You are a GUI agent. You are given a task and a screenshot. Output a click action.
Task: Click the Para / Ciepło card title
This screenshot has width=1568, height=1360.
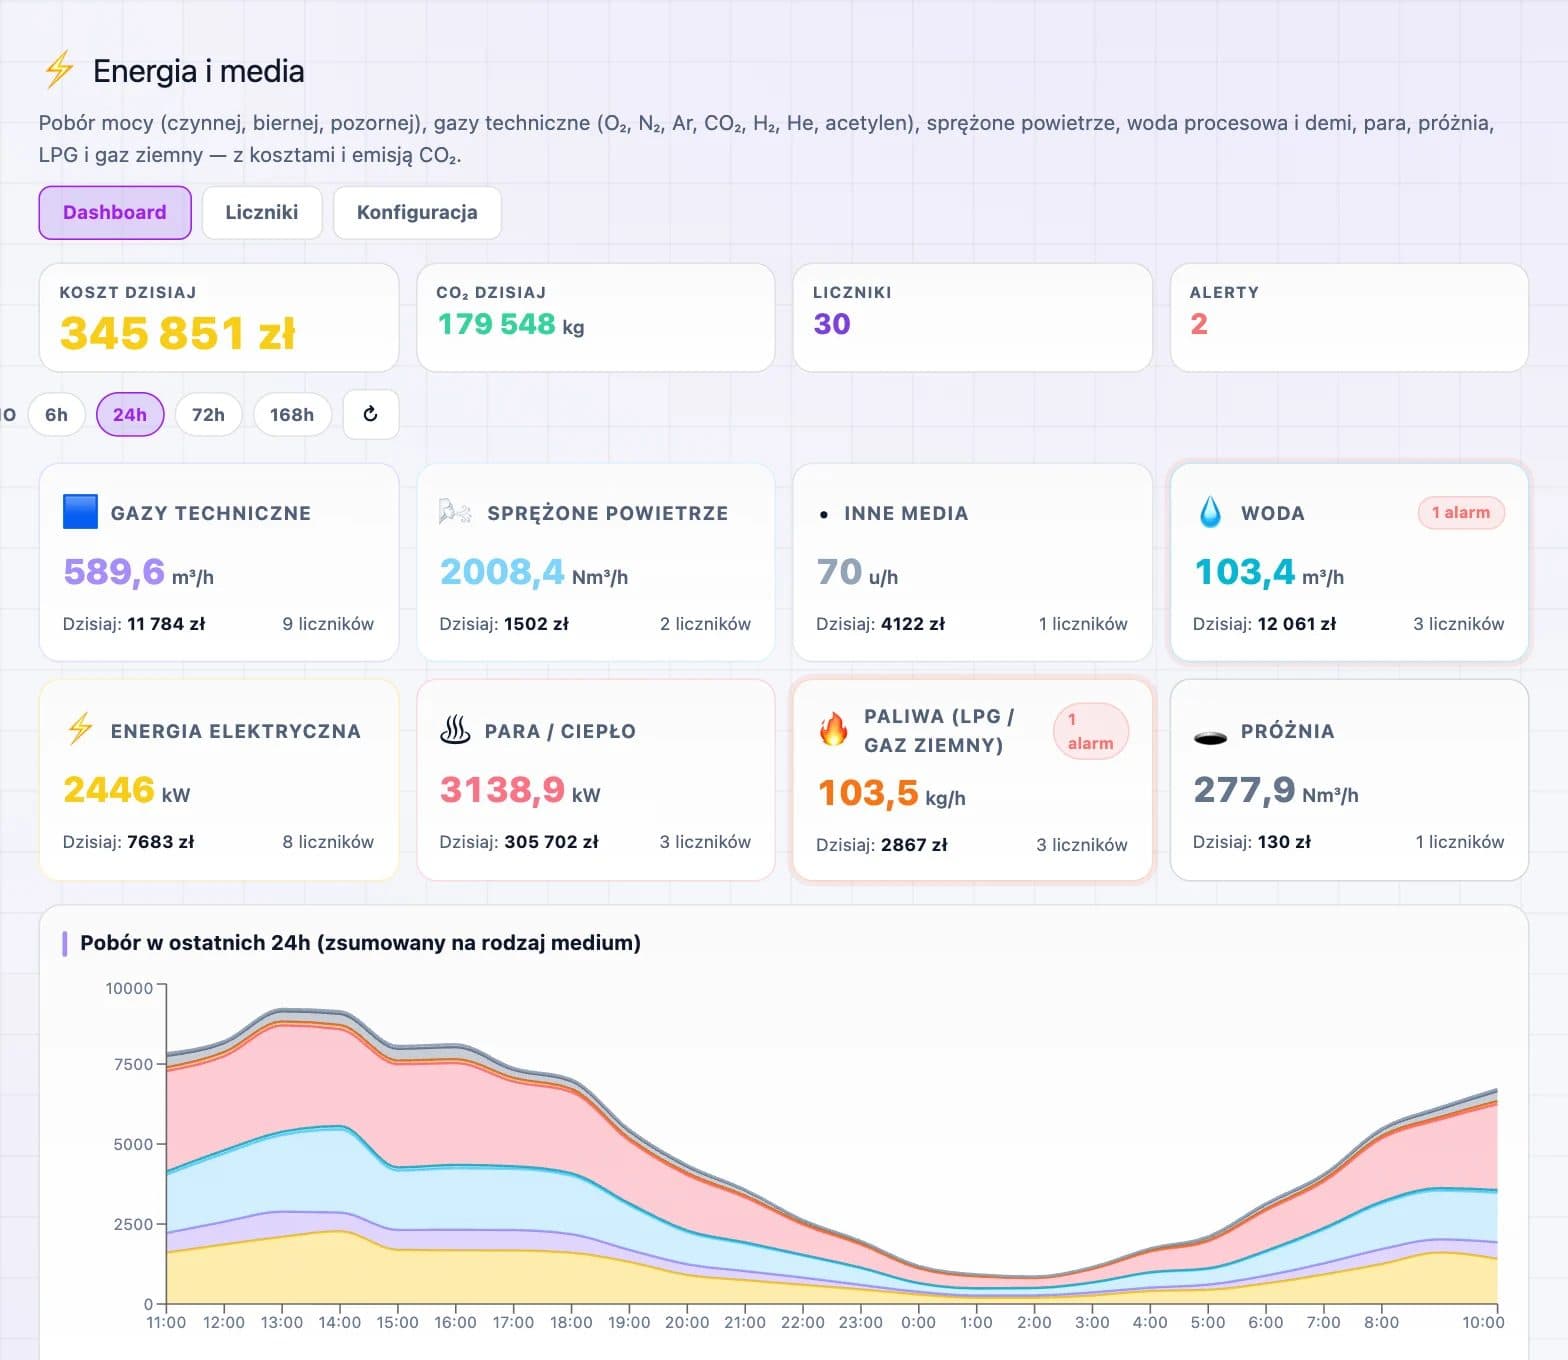coord(560,731)
